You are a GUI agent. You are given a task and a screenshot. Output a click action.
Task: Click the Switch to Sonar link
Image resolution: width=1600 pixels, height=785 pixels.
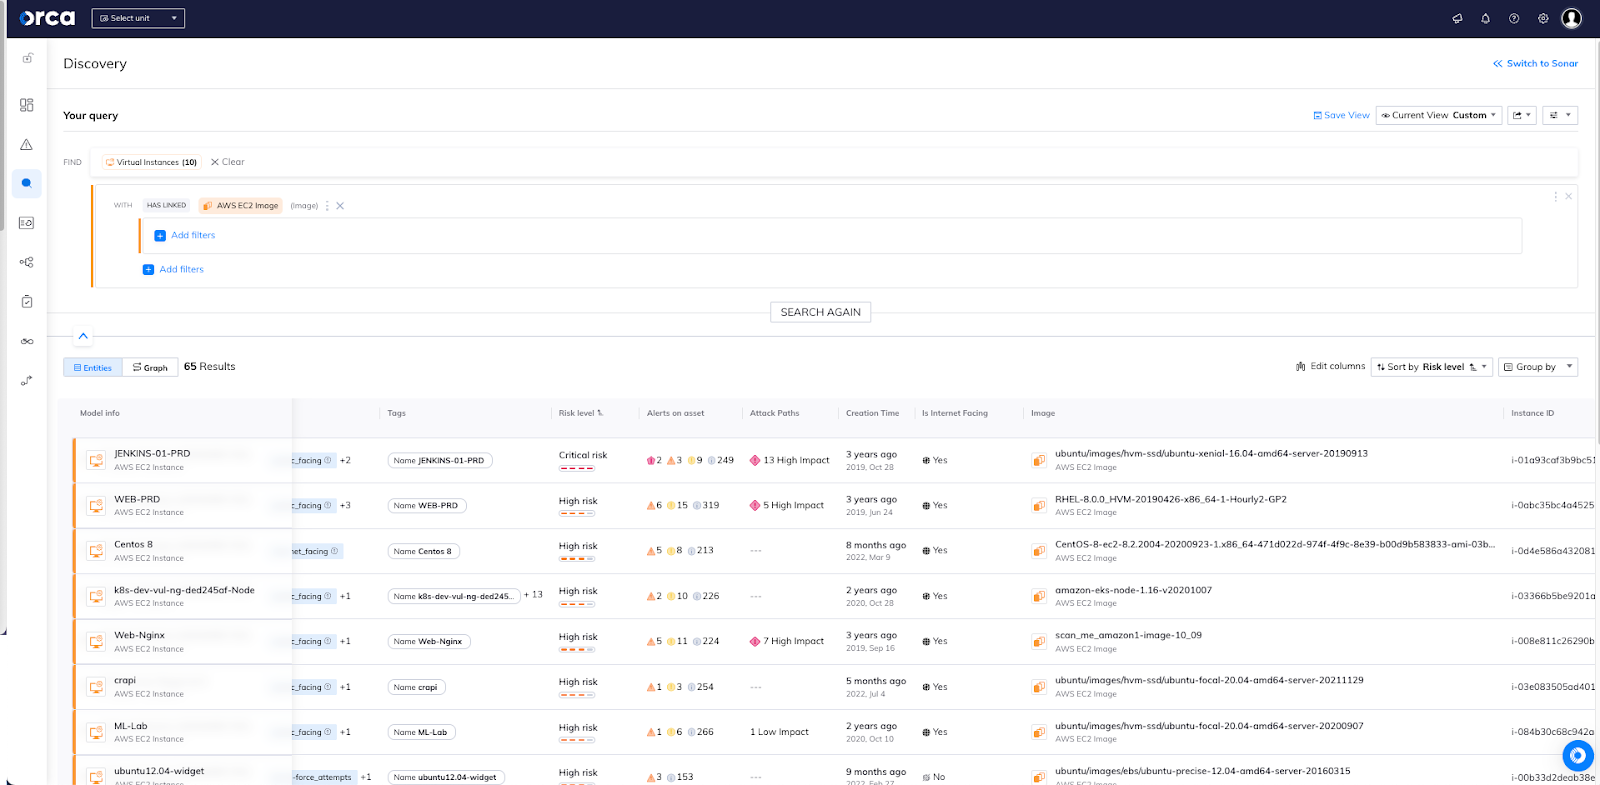(1536, 64)
